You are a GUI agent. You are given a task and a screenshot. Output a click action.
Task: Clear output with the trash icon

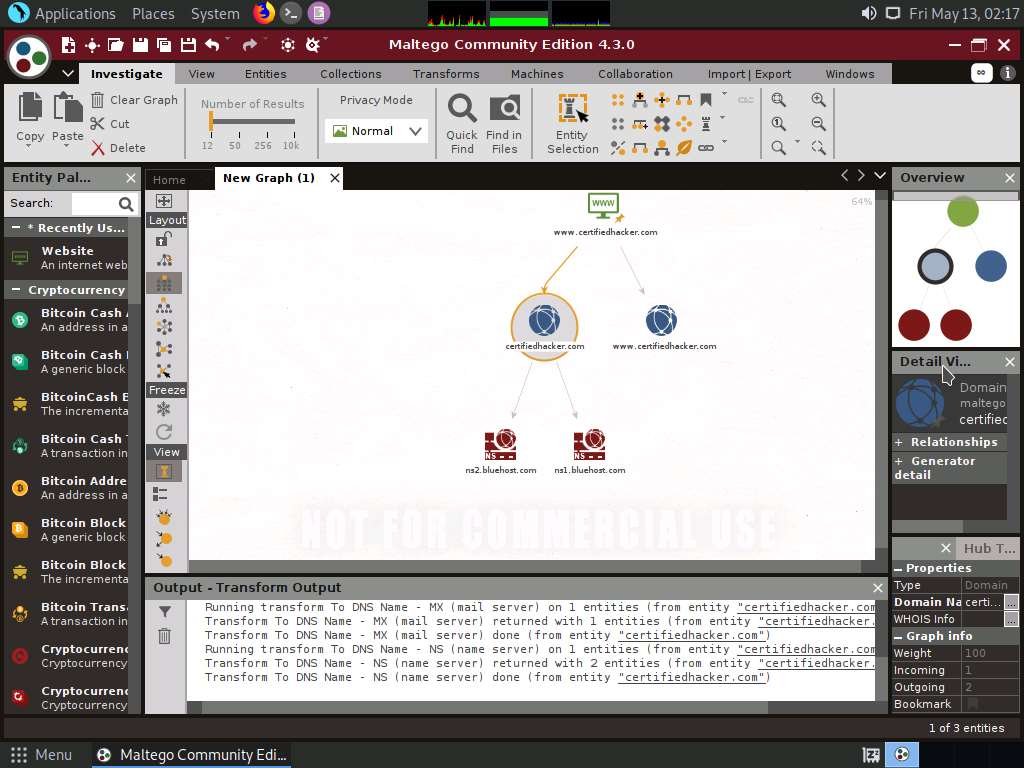click(x=165, y=635)
